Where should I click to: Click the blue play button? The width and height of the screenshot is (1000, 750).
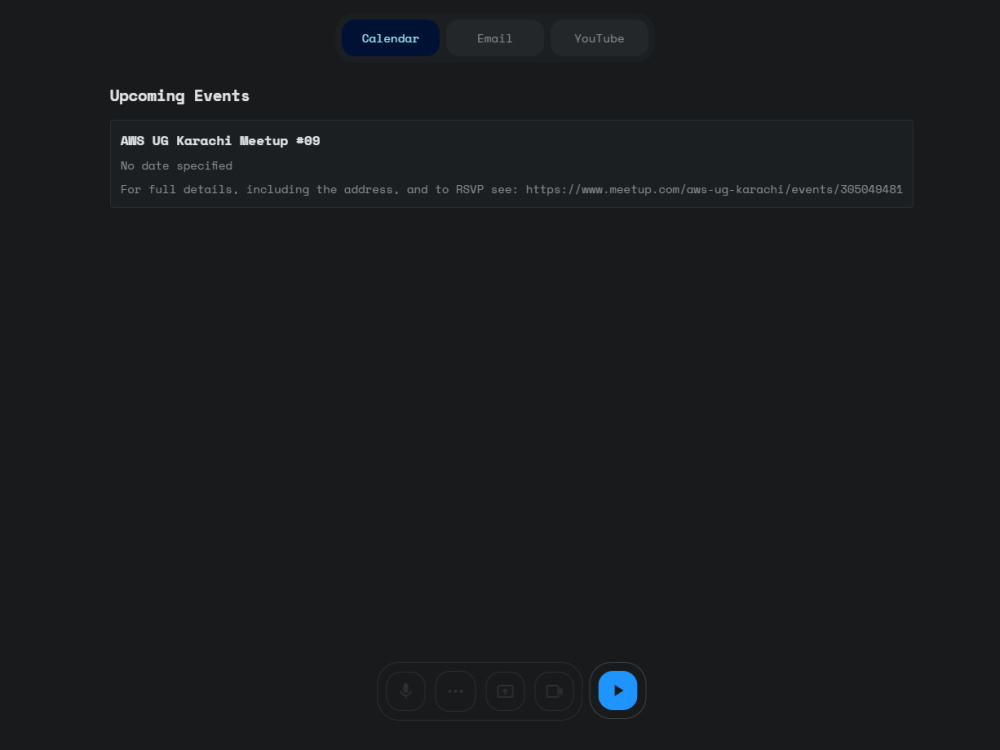(x=617, y=691)
